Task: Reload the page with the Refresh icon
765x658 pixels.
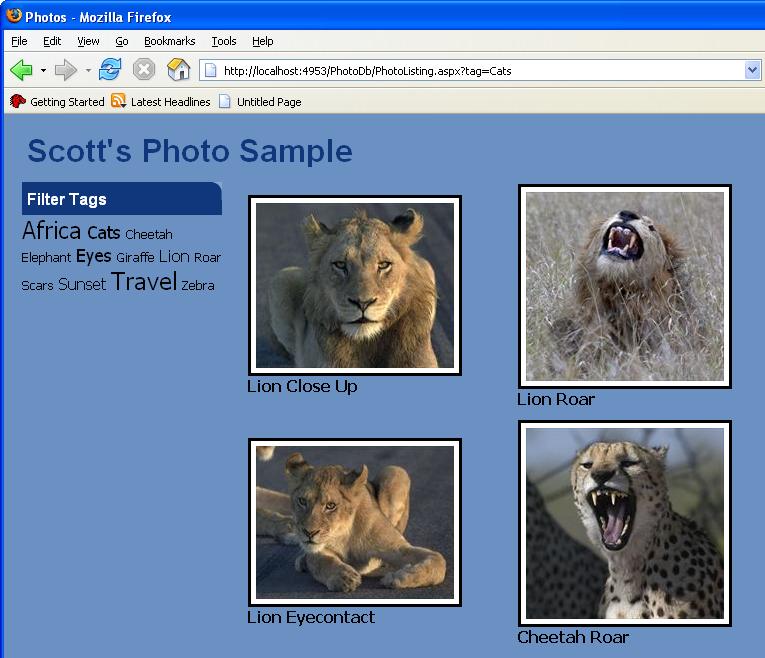Action: pos(110,69)
